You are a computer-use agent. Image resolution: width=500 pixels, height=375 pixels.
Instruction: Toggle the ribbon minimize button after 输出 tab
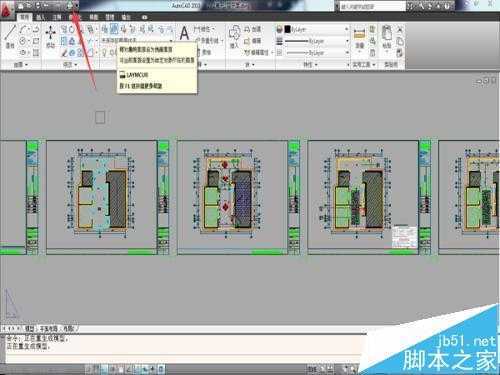(144, 17)
